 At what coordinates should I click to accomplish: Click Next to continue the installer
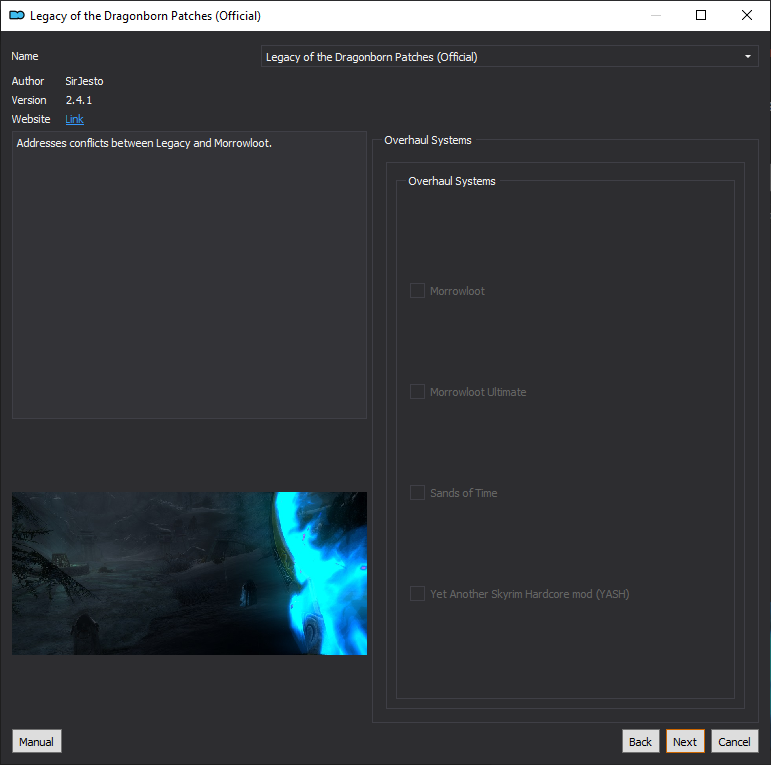tap(685, 741)
